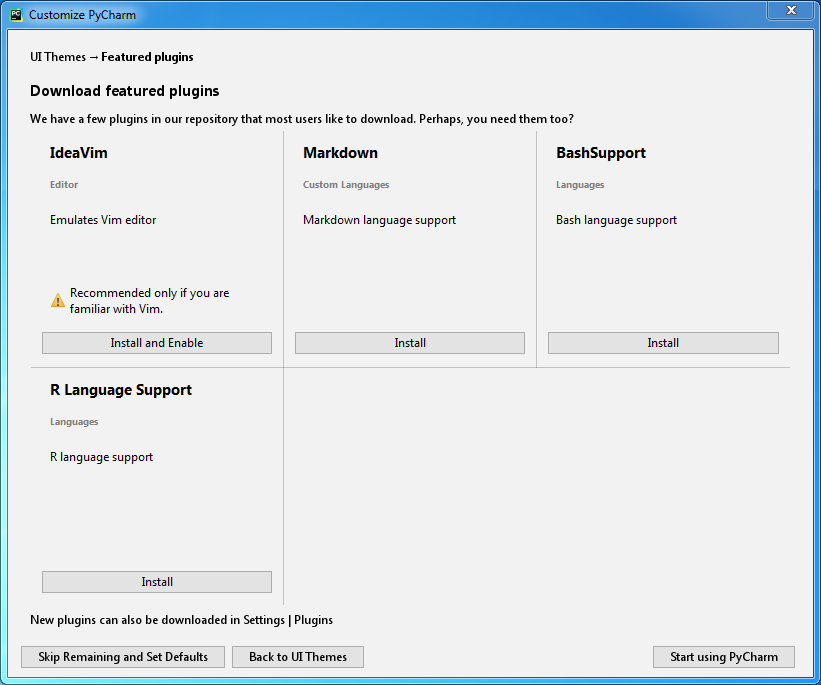Install and enable the IdeaVim plugin
The height and width of the screenshot is (685, 821).
tap(157, 343)
